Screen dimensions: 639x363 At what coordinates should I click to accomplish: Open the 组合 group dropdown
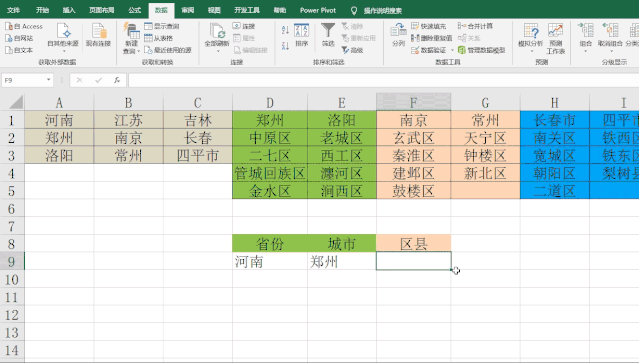point(586,39)
